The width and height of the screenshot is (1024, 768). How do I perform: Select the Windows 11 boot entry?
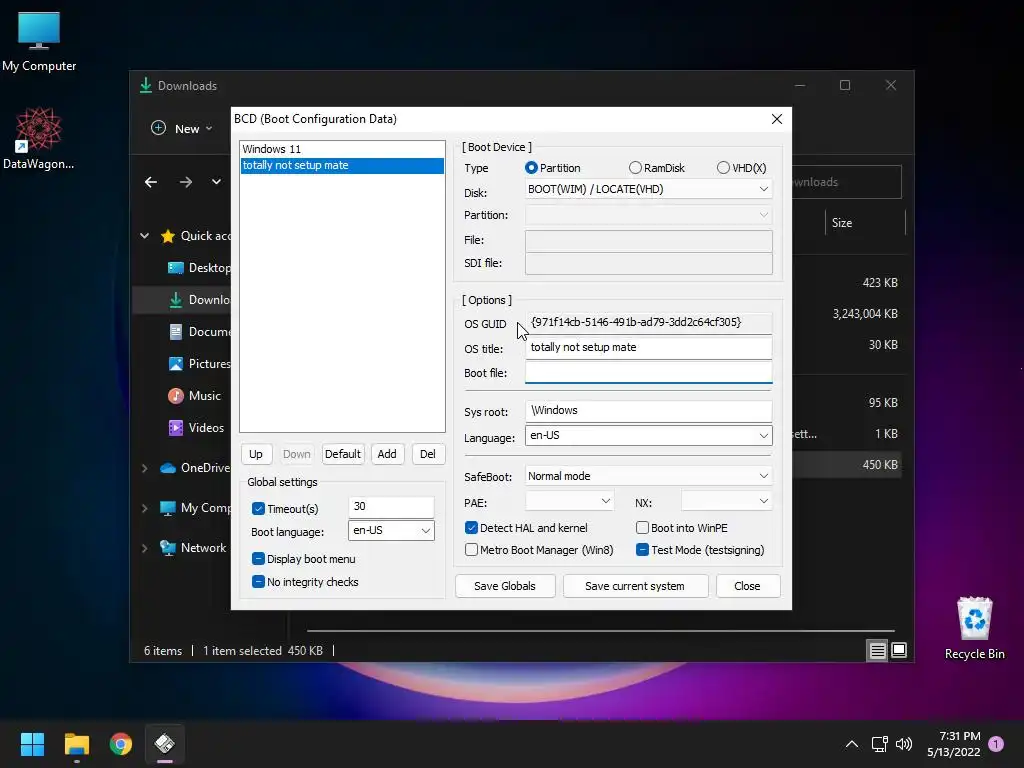342,149
